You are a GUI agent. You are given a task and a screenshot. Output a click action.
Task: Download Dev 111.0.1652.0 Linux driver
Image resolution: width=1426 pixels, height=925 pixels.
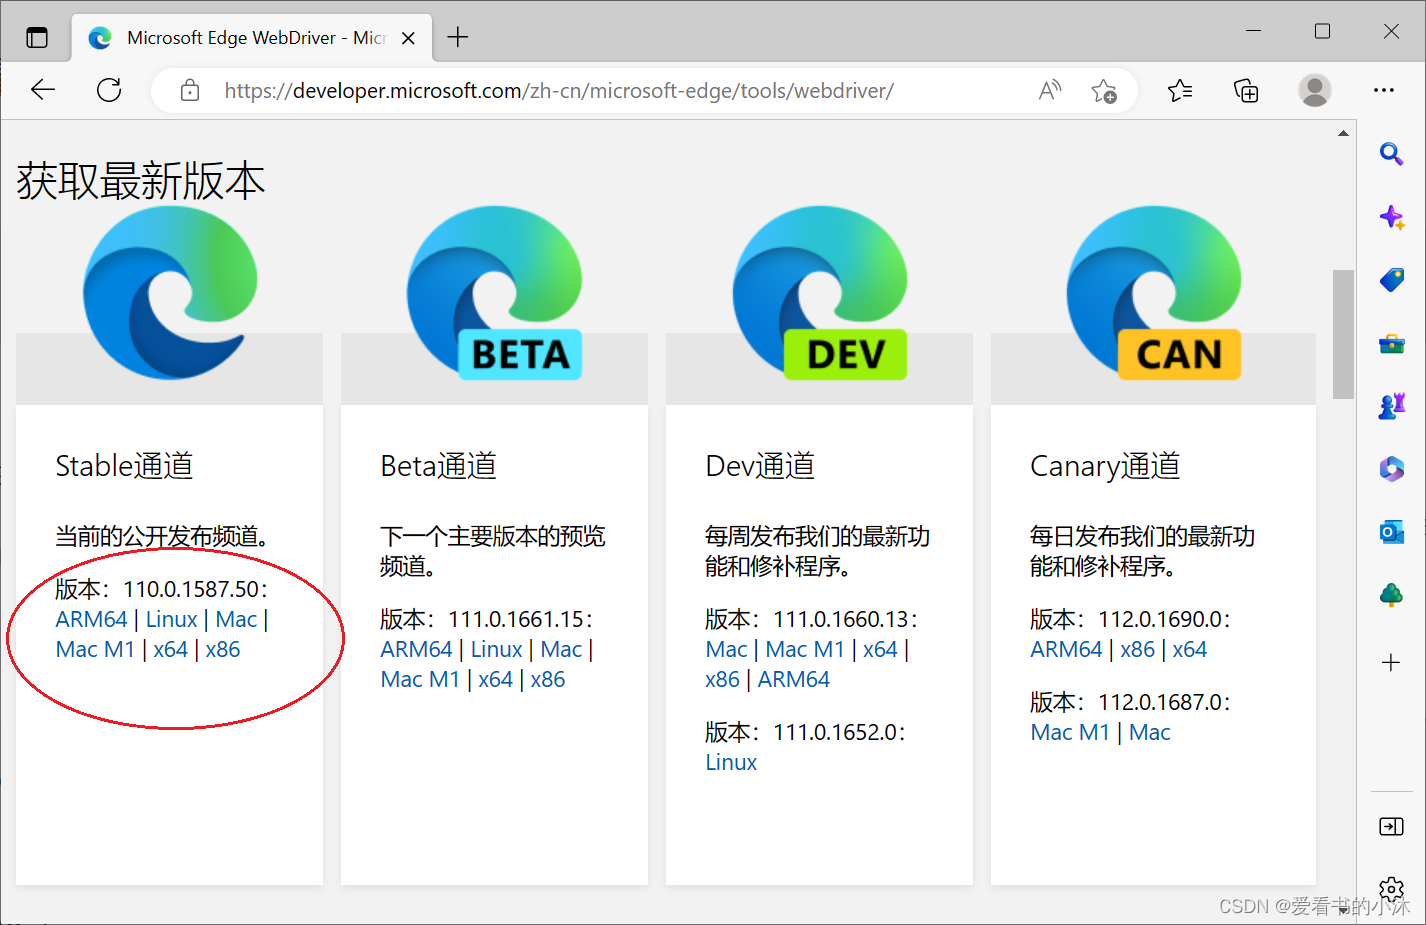(x=731, y=763)
